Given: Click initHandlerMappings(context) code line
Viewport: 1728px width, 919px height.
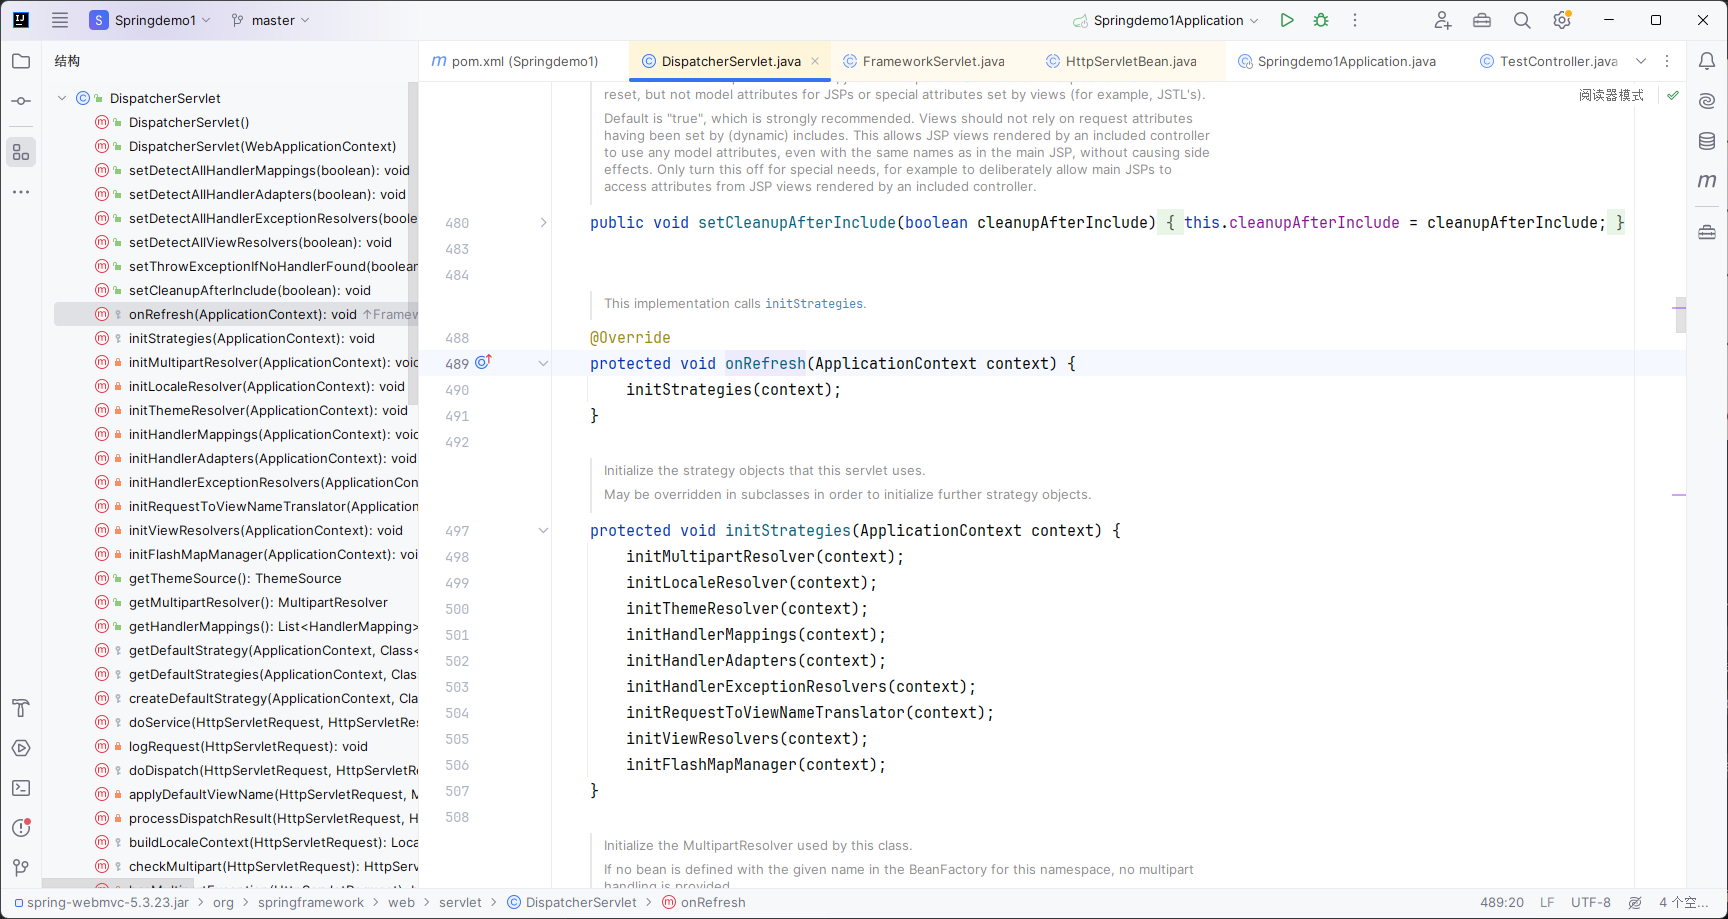Looking at the screenshot, I should point(756,635).
